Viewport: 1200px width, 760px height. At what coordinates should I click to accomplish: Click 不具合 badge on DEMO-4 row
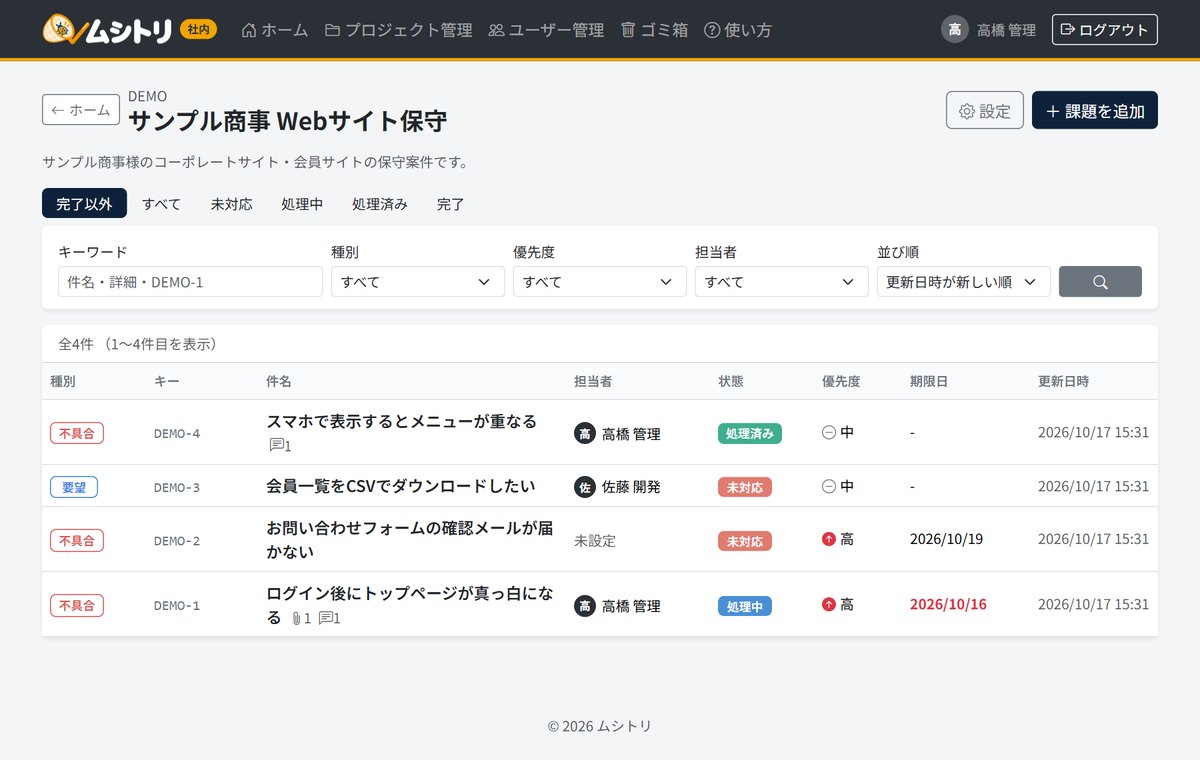pos(77,433)
